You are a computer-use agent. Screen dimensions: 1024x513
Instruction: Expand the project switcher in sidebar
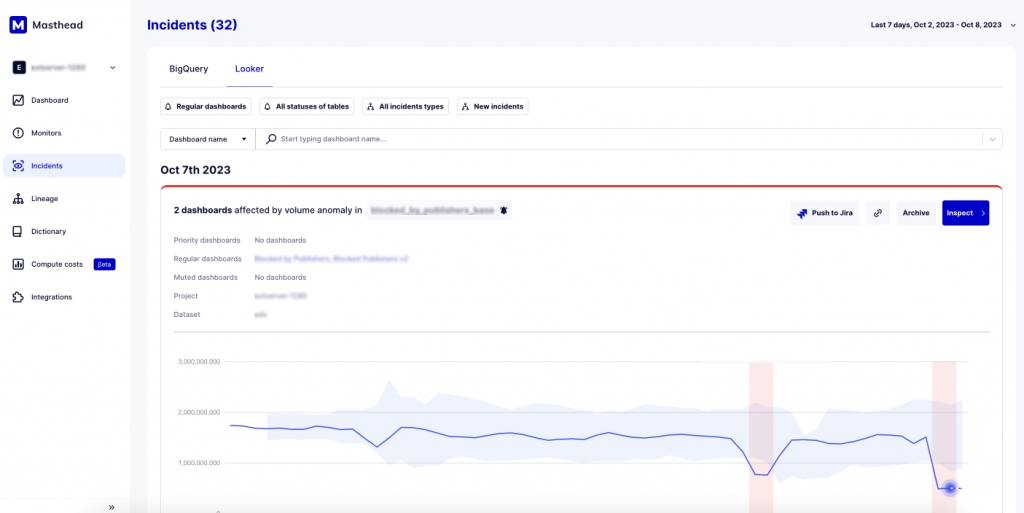(x=112, y=68)
